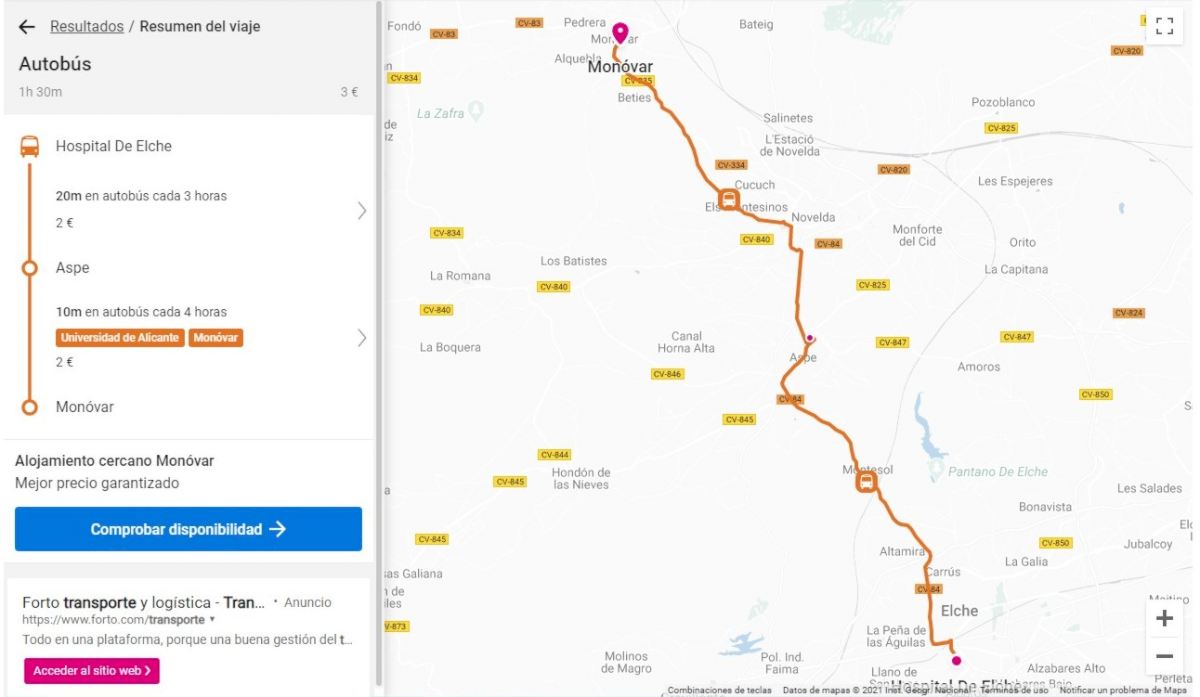Click the bus icon near Cucuch
Image resolution: width=1200 pixels, height=697 pixels.
coord(728,199)
